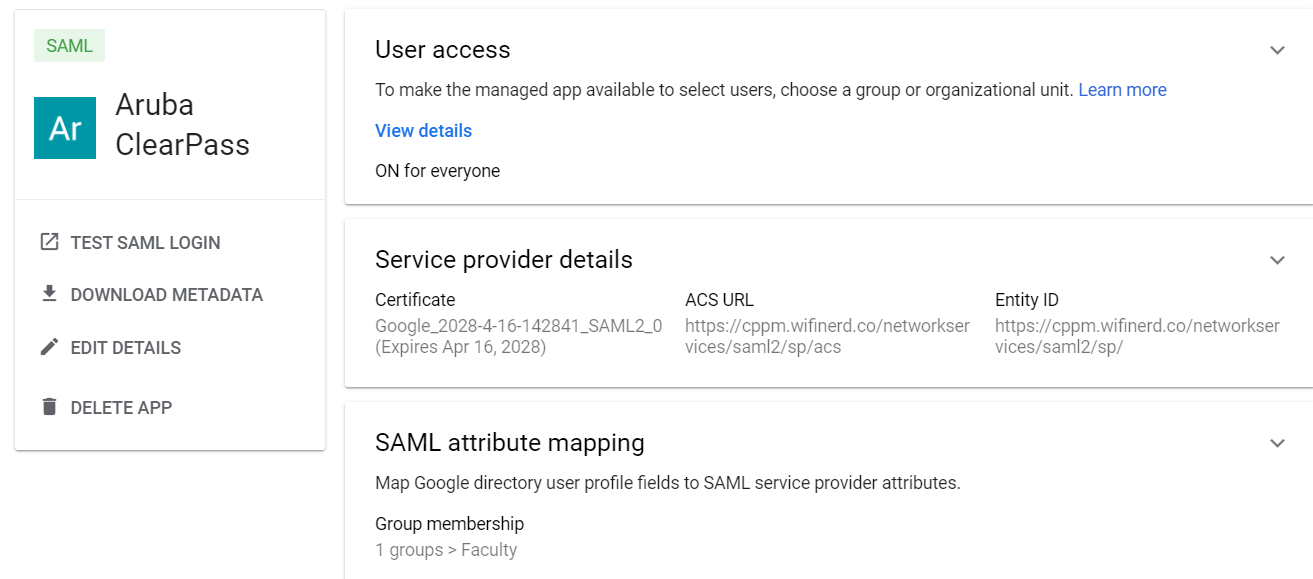The height and width of the screenshot is (579, 1313).
Task: Click the ACS URL label
Action: (x=719, y=300)
